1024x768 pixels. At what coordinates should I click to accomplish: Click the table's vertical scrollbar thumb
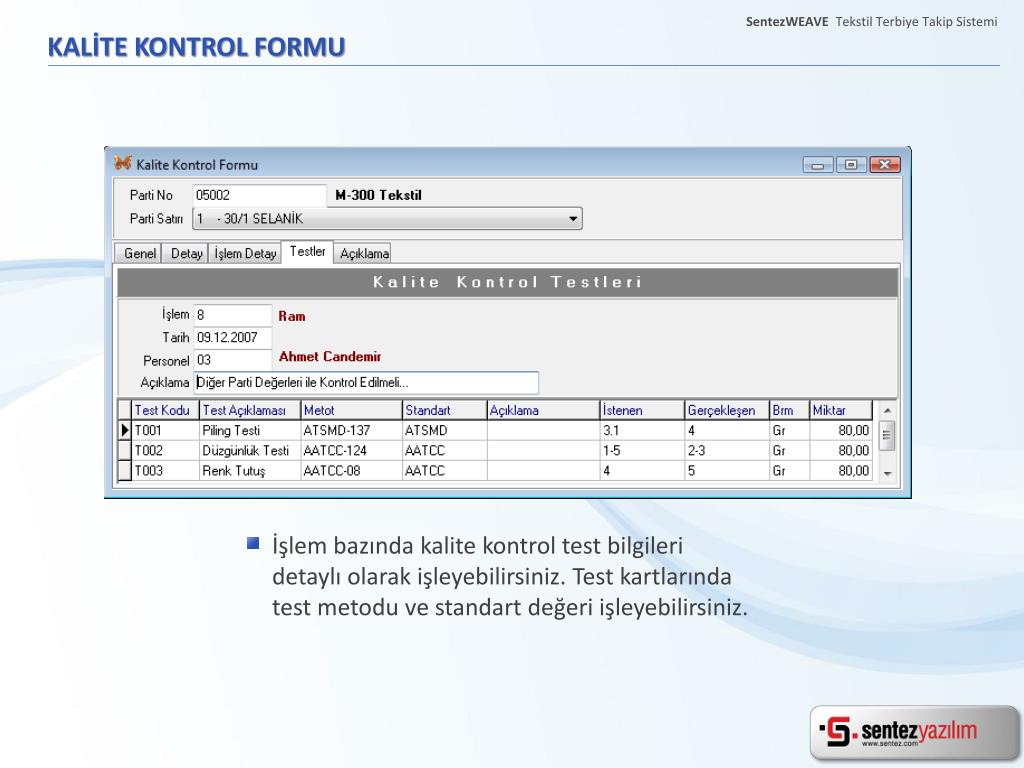887,436
